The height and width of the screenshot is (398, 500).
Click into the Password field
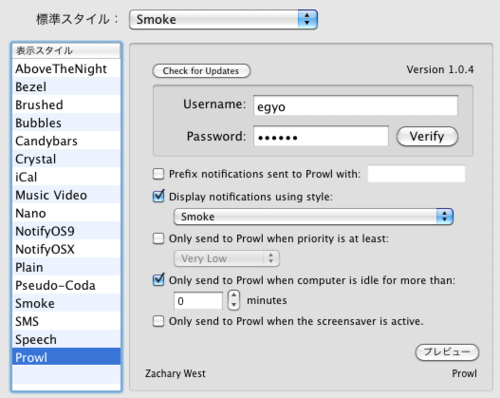[x=321, y=136]
